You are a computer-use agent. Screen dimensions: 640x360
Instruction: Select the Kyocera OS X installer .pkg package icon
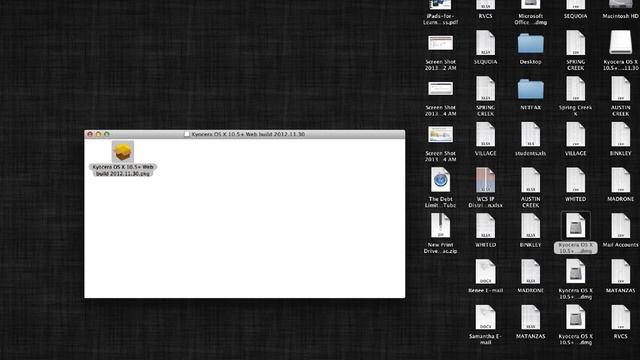pos(123,151)
